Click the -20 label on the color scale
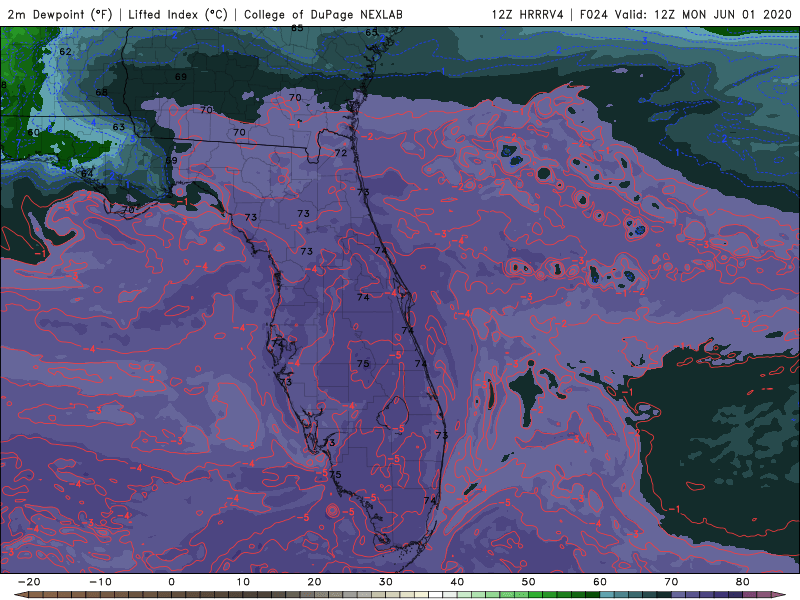This screenshot has width=800, height=600. click(x=29, y=582)
